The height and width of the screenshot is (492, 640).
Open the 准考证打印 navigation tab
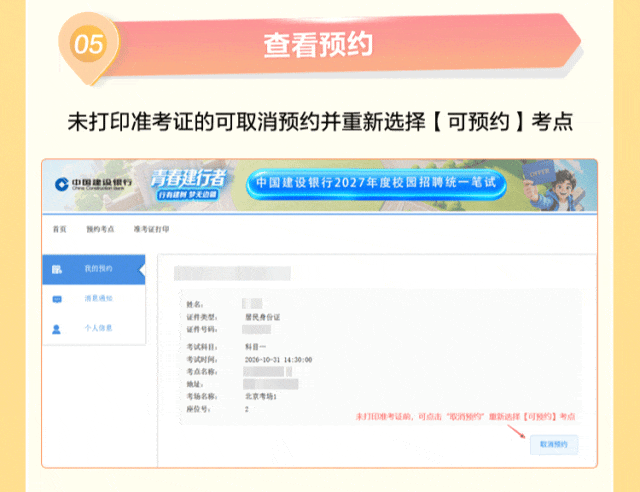point(151,229)
